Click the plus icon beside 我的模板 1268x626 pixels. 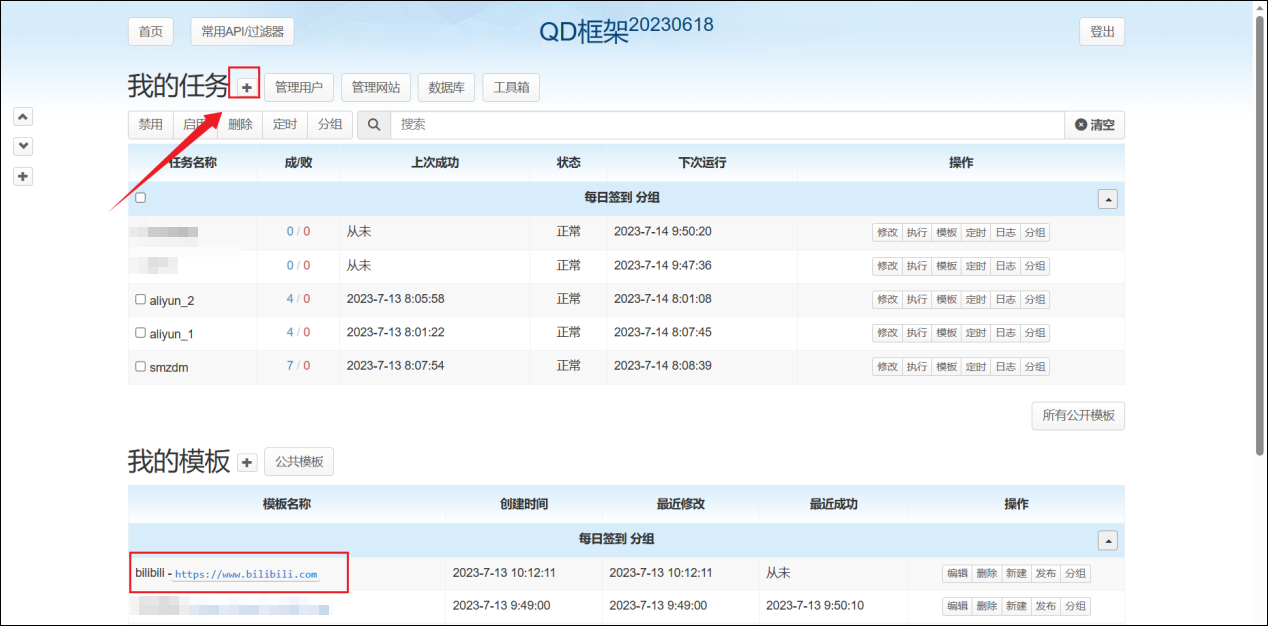tap(247, 462)
